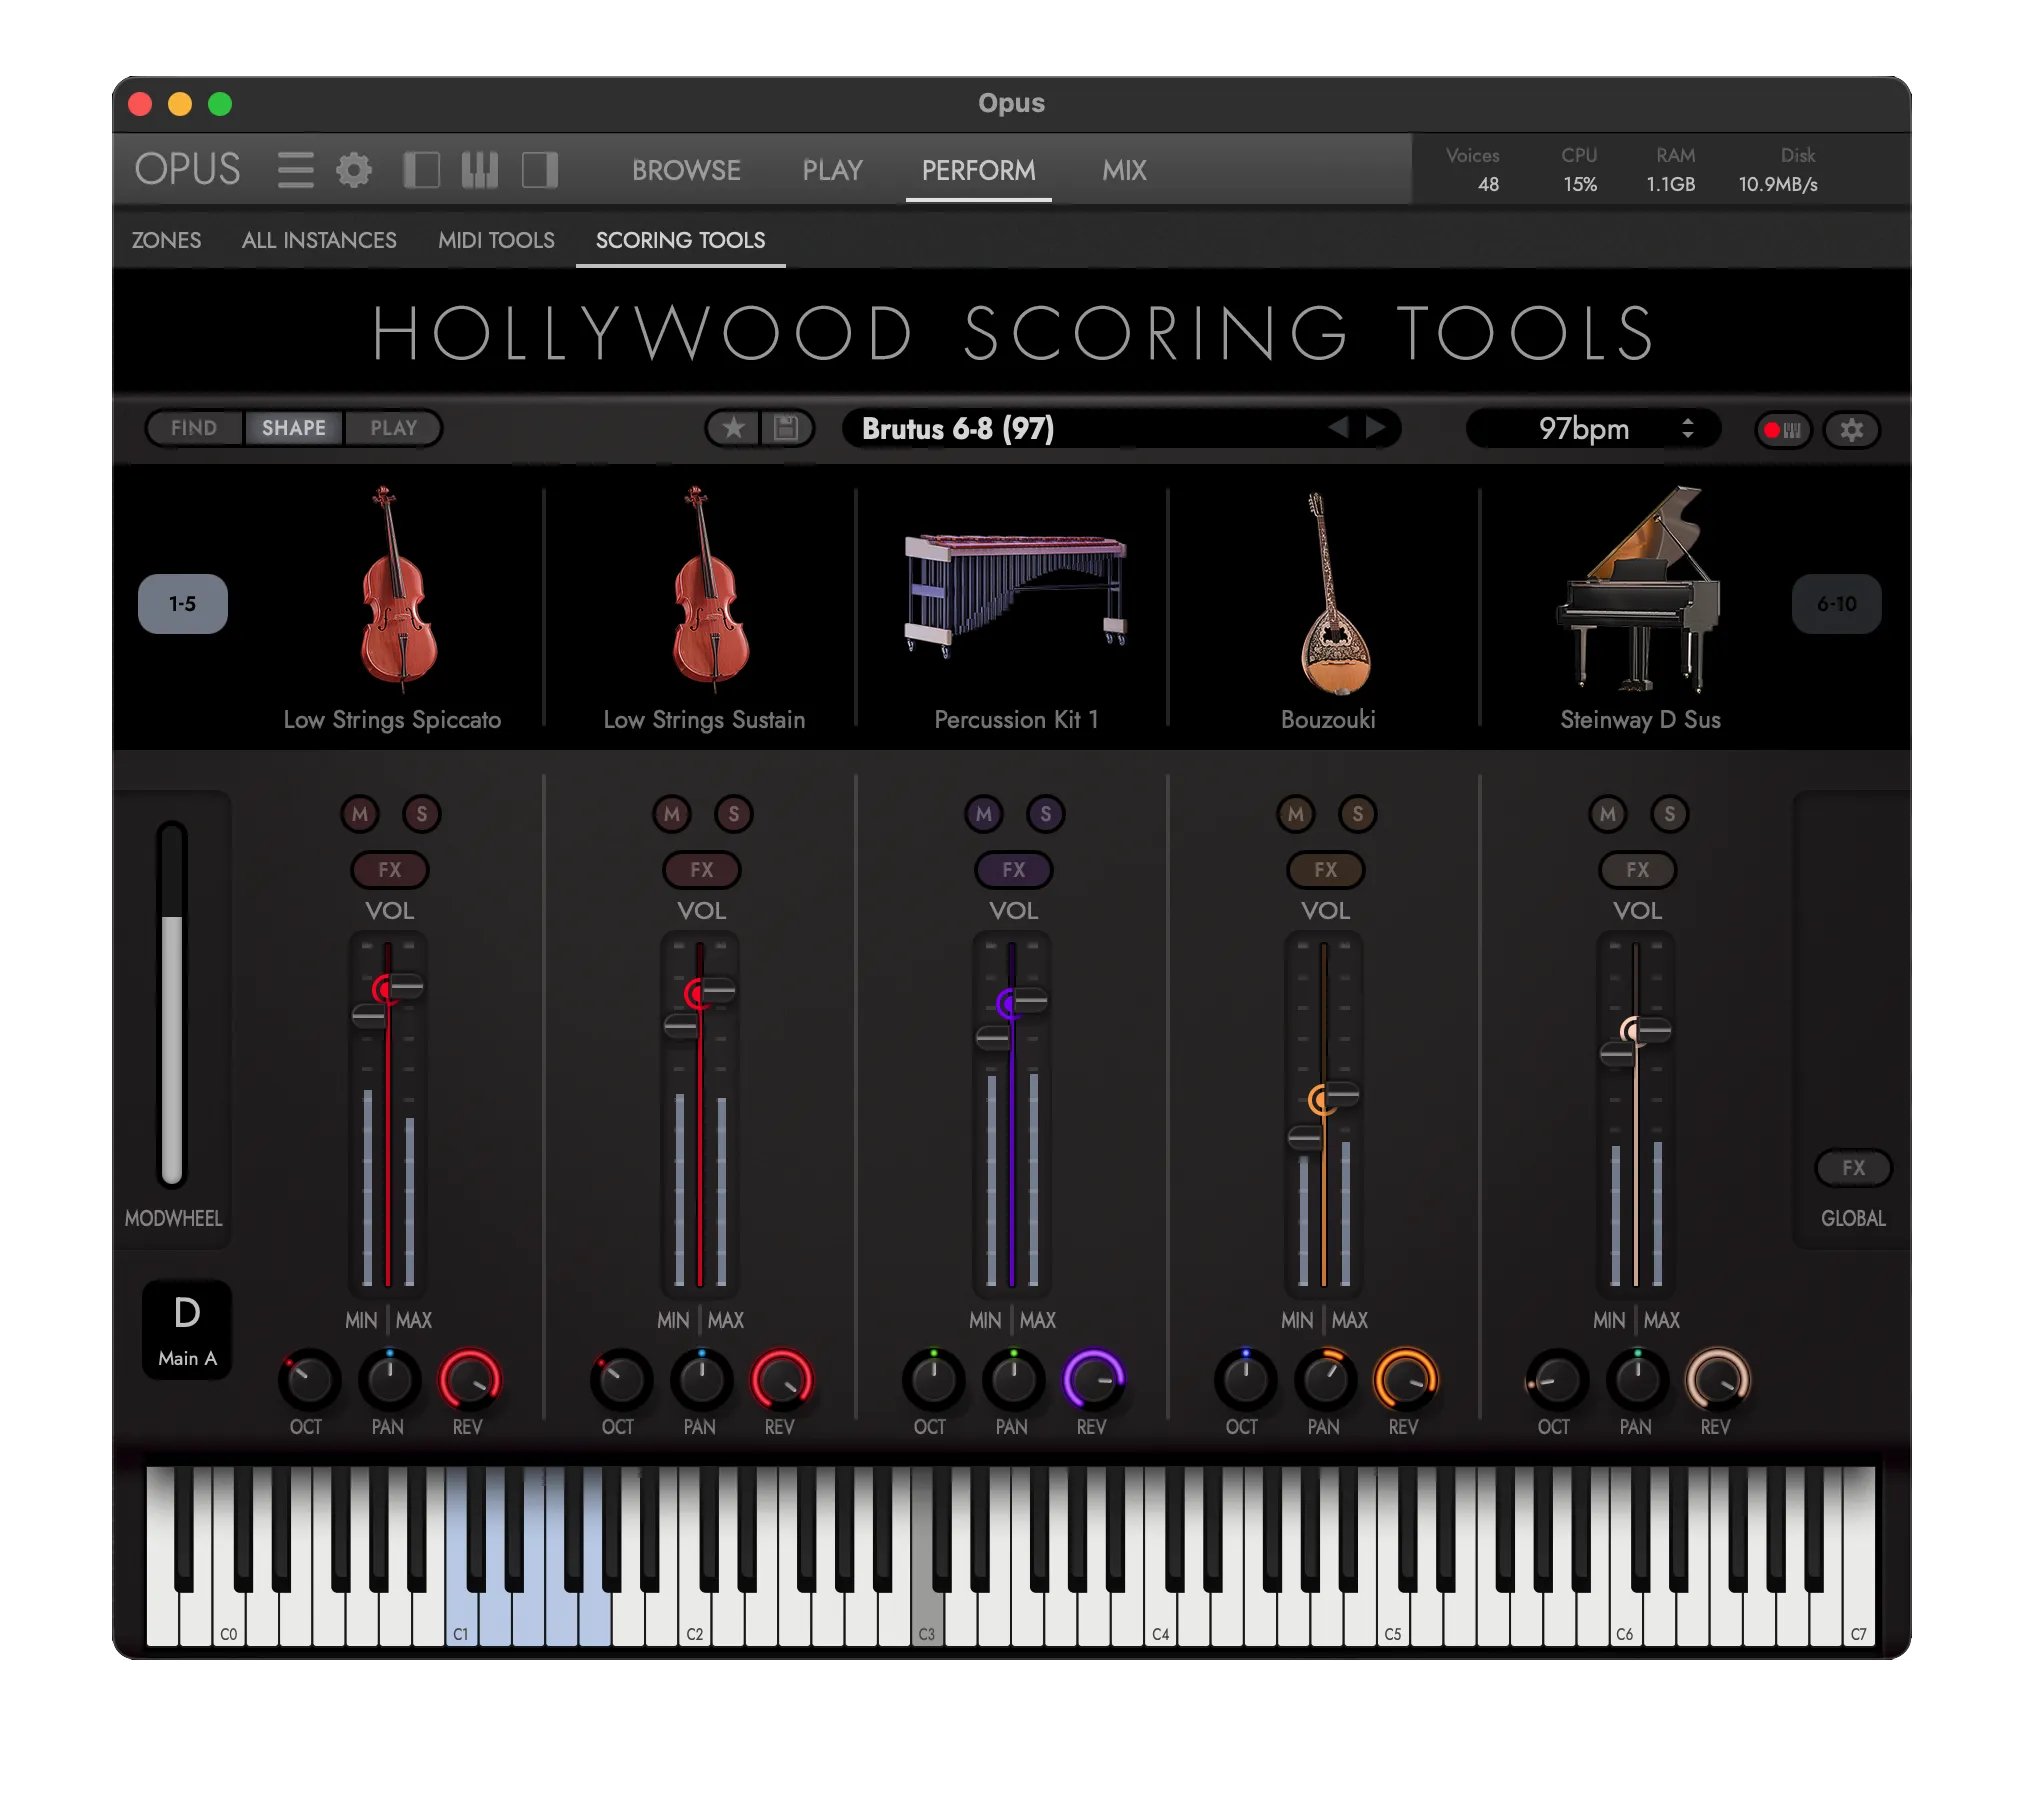
Task: Mute the Low Strings Spiccato channel
Action: tap(360, 814)
